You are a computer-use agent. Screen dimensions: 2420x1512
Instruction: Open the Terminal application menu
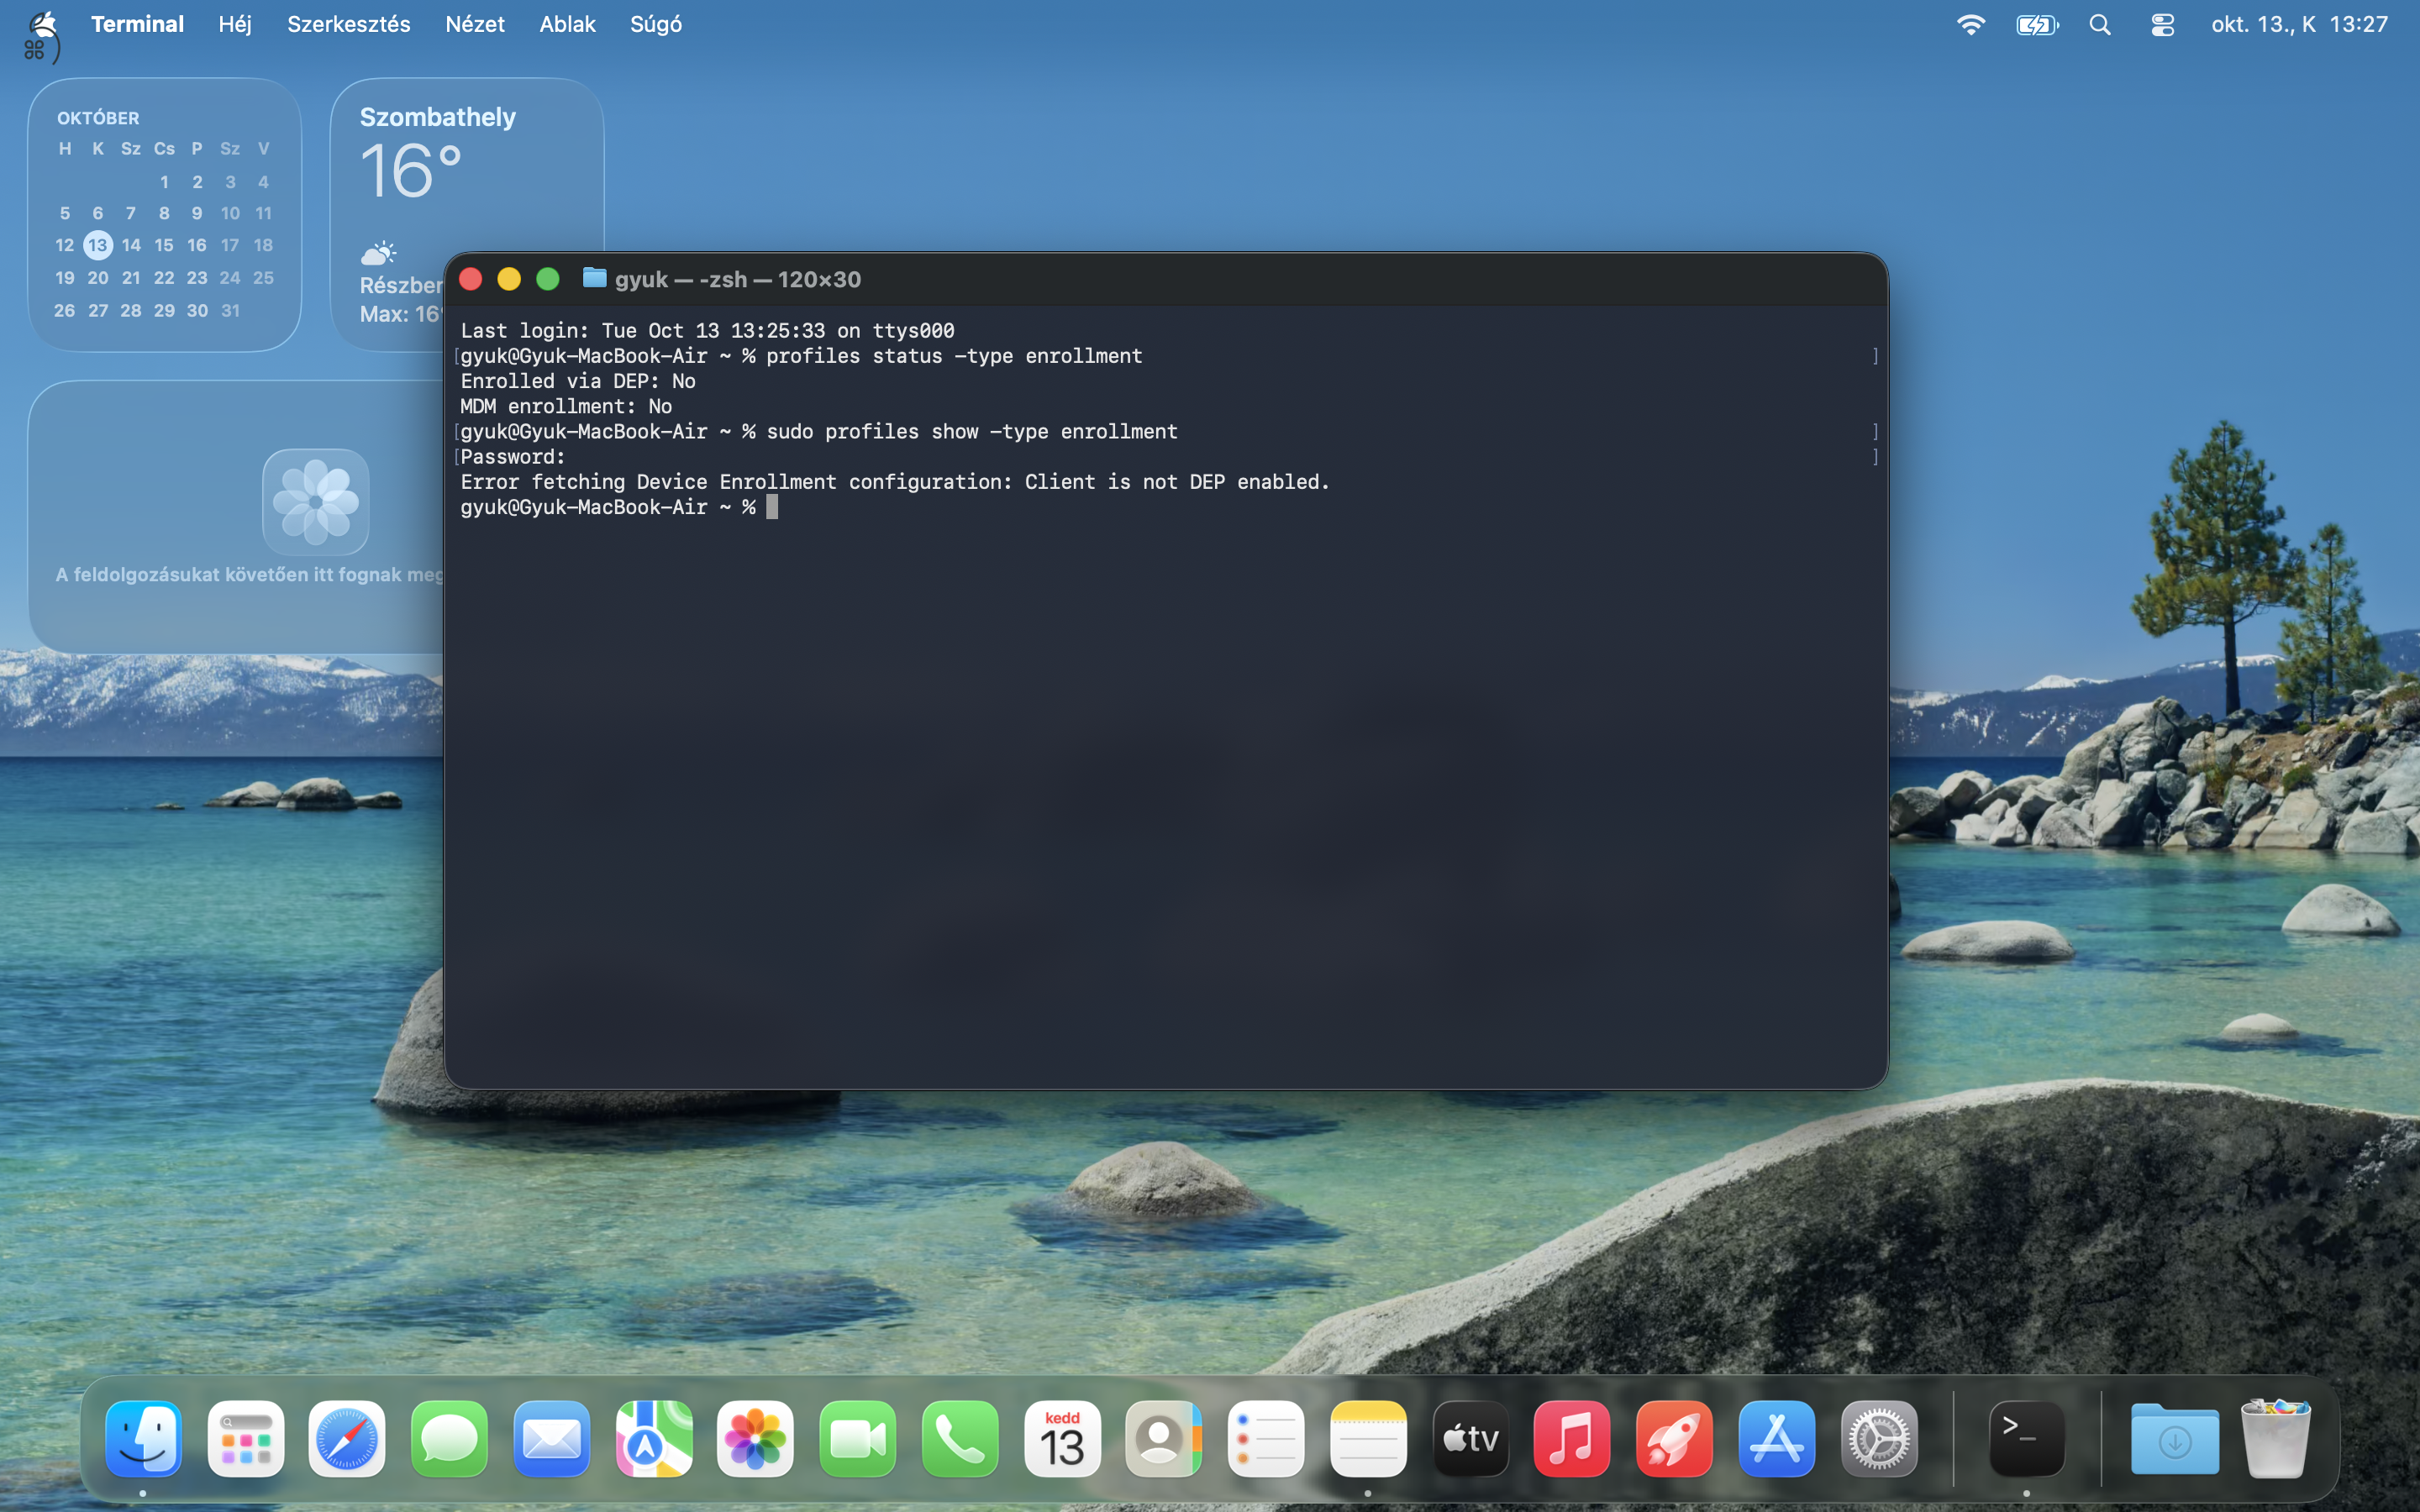coord(137,24)
